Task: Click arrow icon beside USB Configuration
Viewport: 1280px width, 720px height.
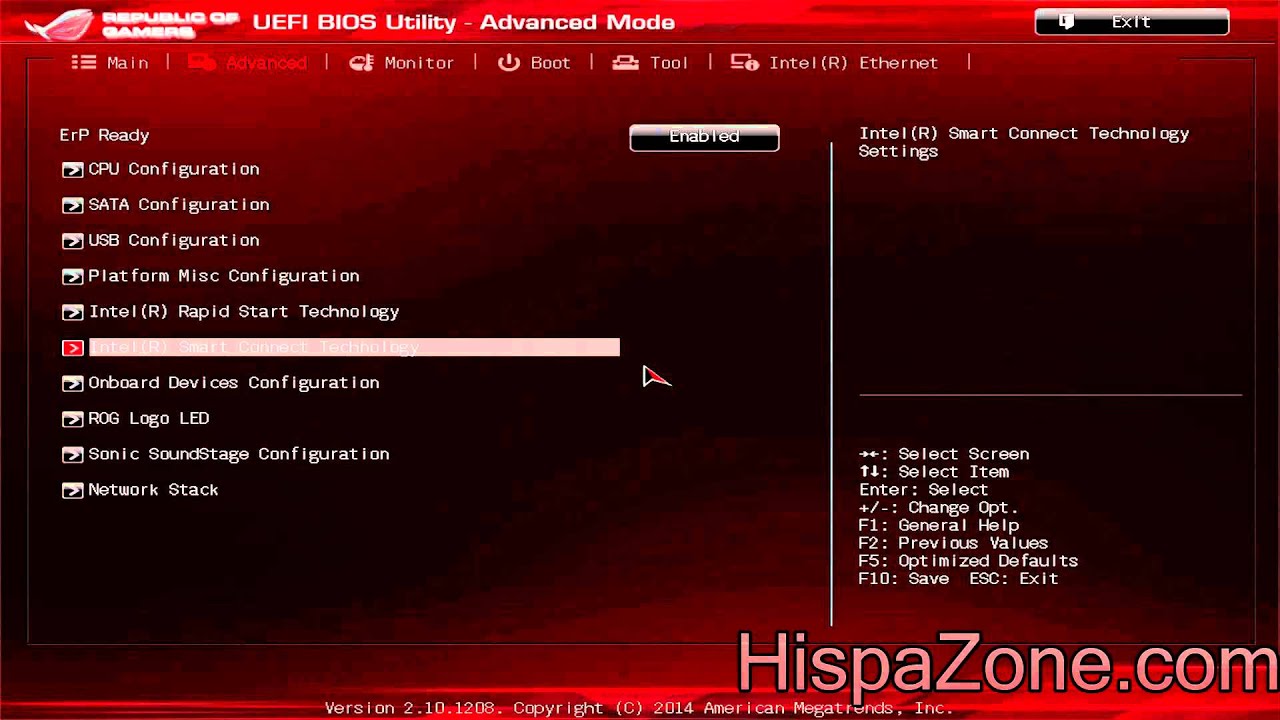Action: [x=72, y=241]
